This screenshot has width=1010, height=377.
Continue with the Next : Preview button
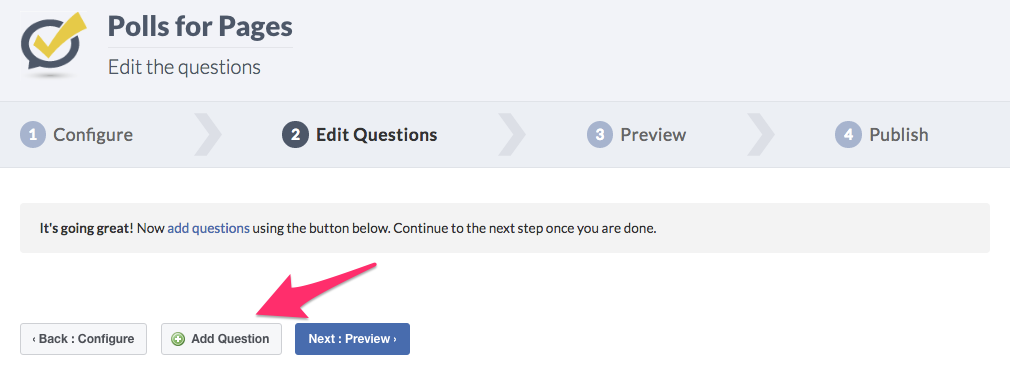(352, 339)
